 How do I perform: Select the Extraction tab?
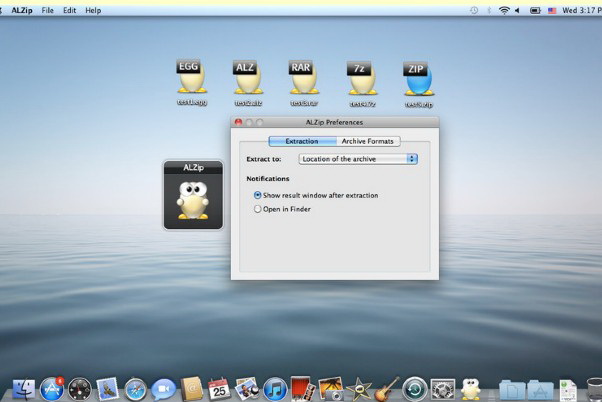coord(302,141)
